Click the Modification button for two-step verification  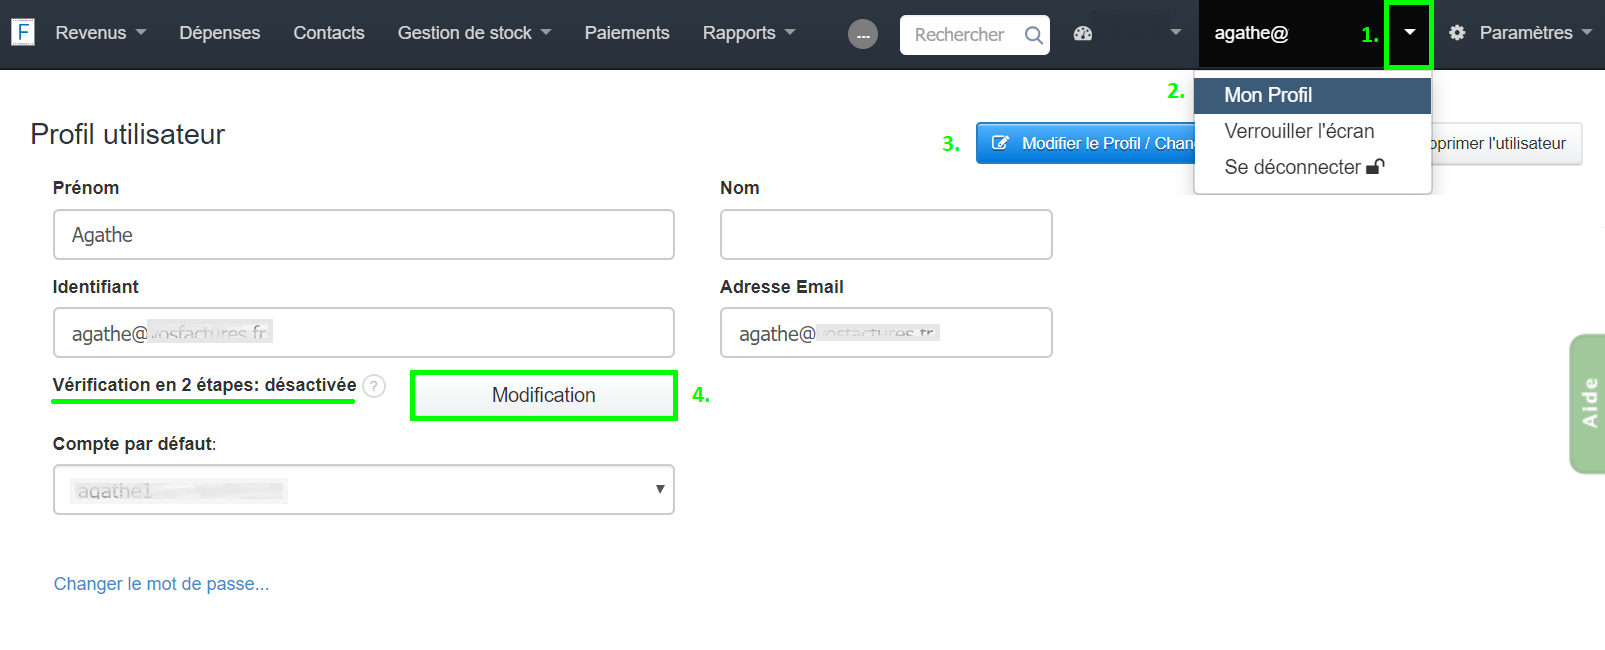tap(544, 396)
